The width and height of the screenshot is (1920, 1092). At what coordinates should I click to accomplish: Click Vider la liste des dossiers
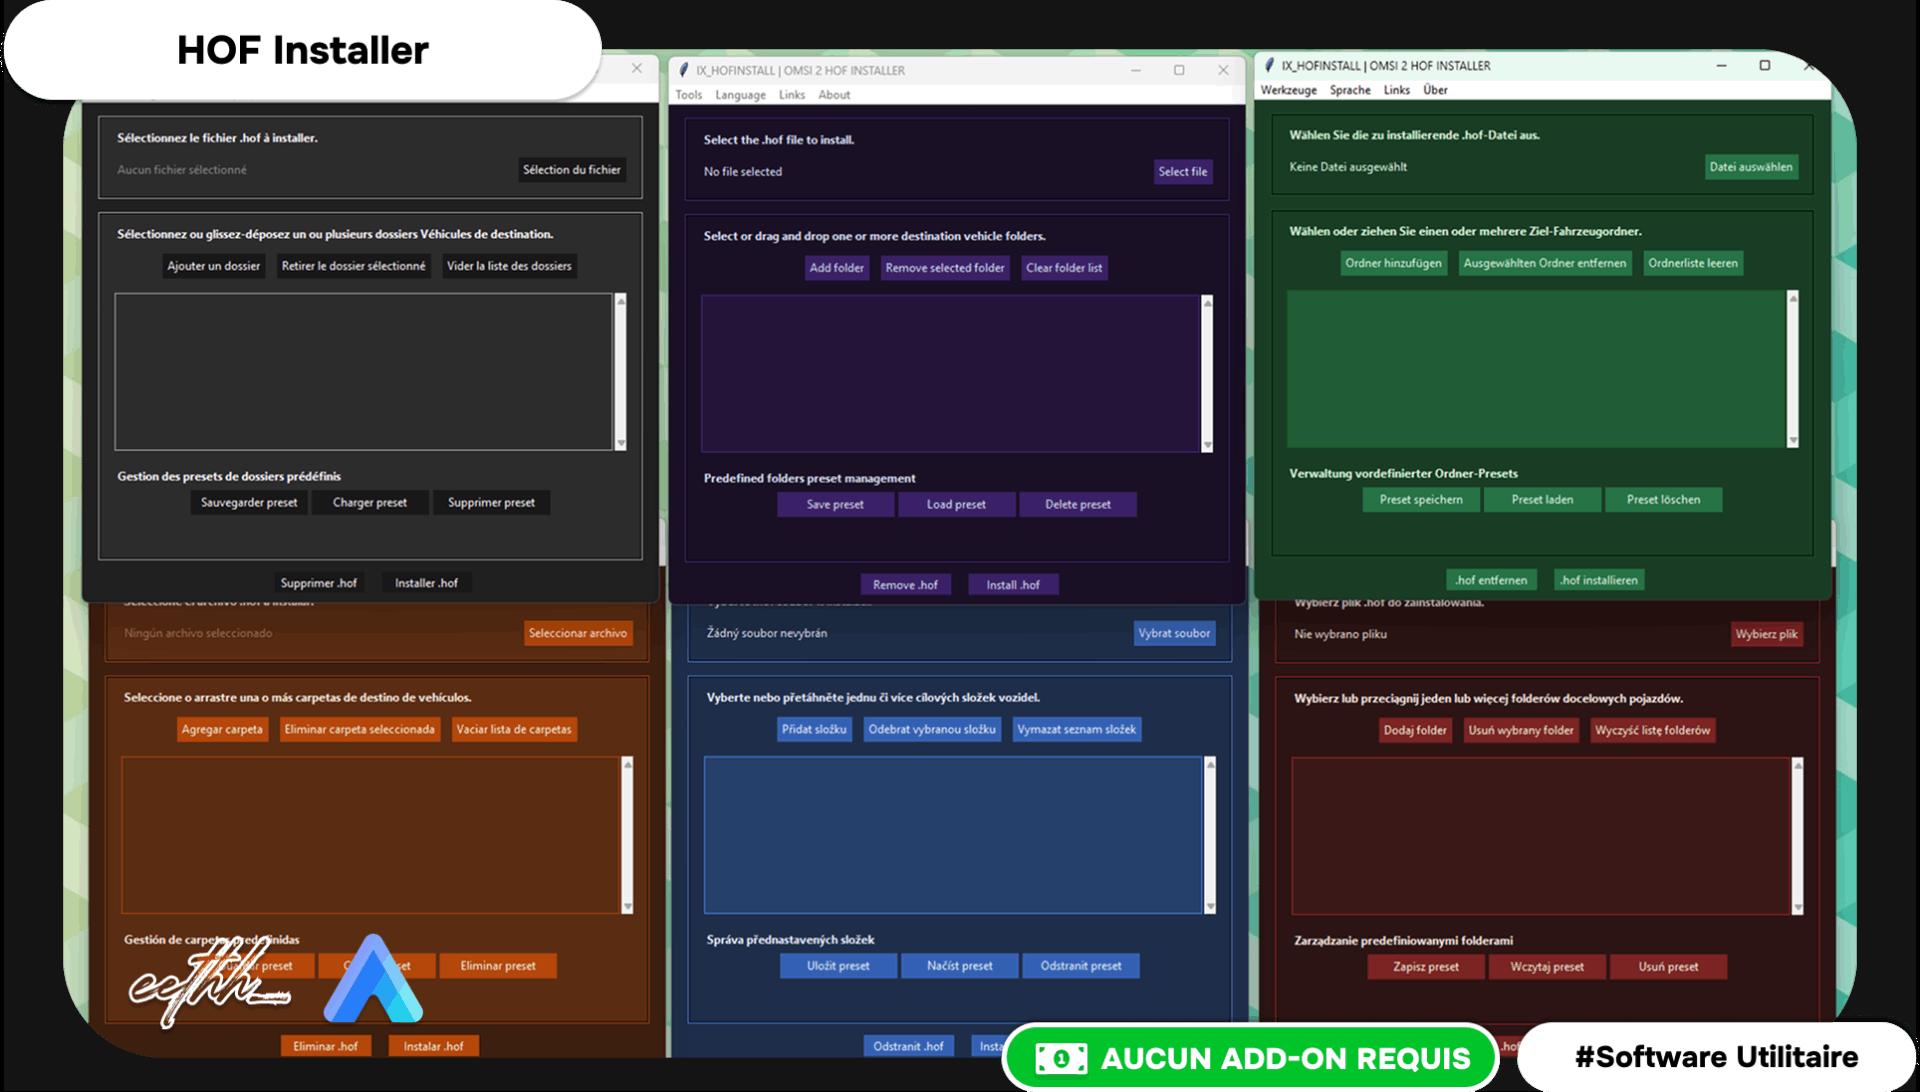click(509, 266)
